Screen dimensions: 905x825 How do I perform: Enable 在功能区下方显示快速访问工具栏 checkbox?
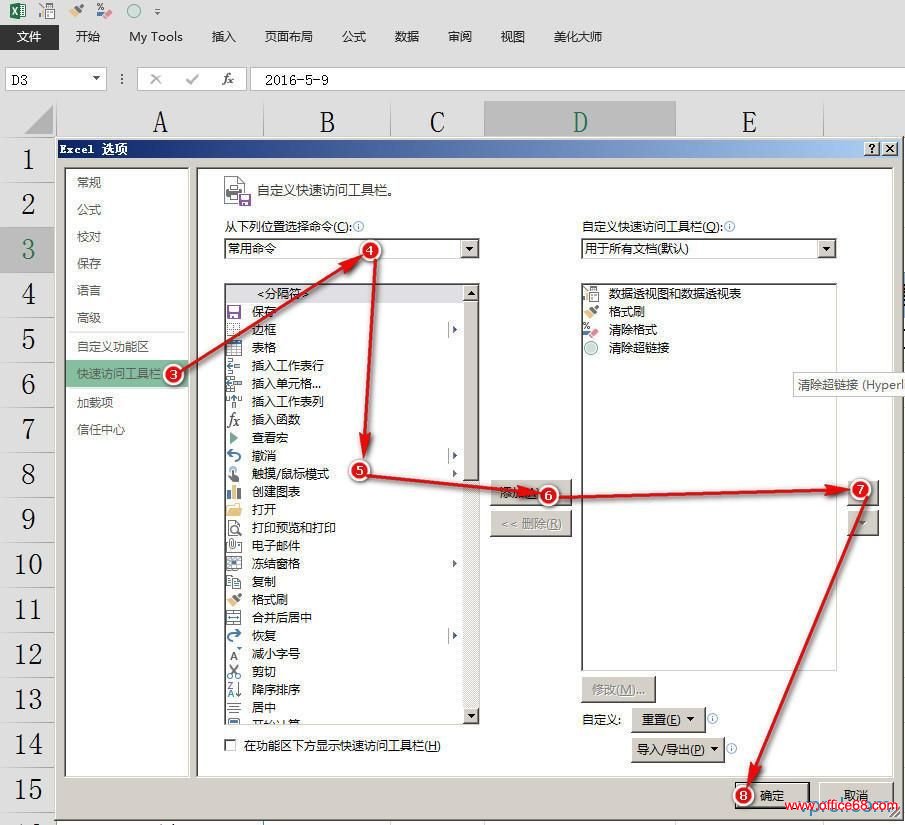231,746
